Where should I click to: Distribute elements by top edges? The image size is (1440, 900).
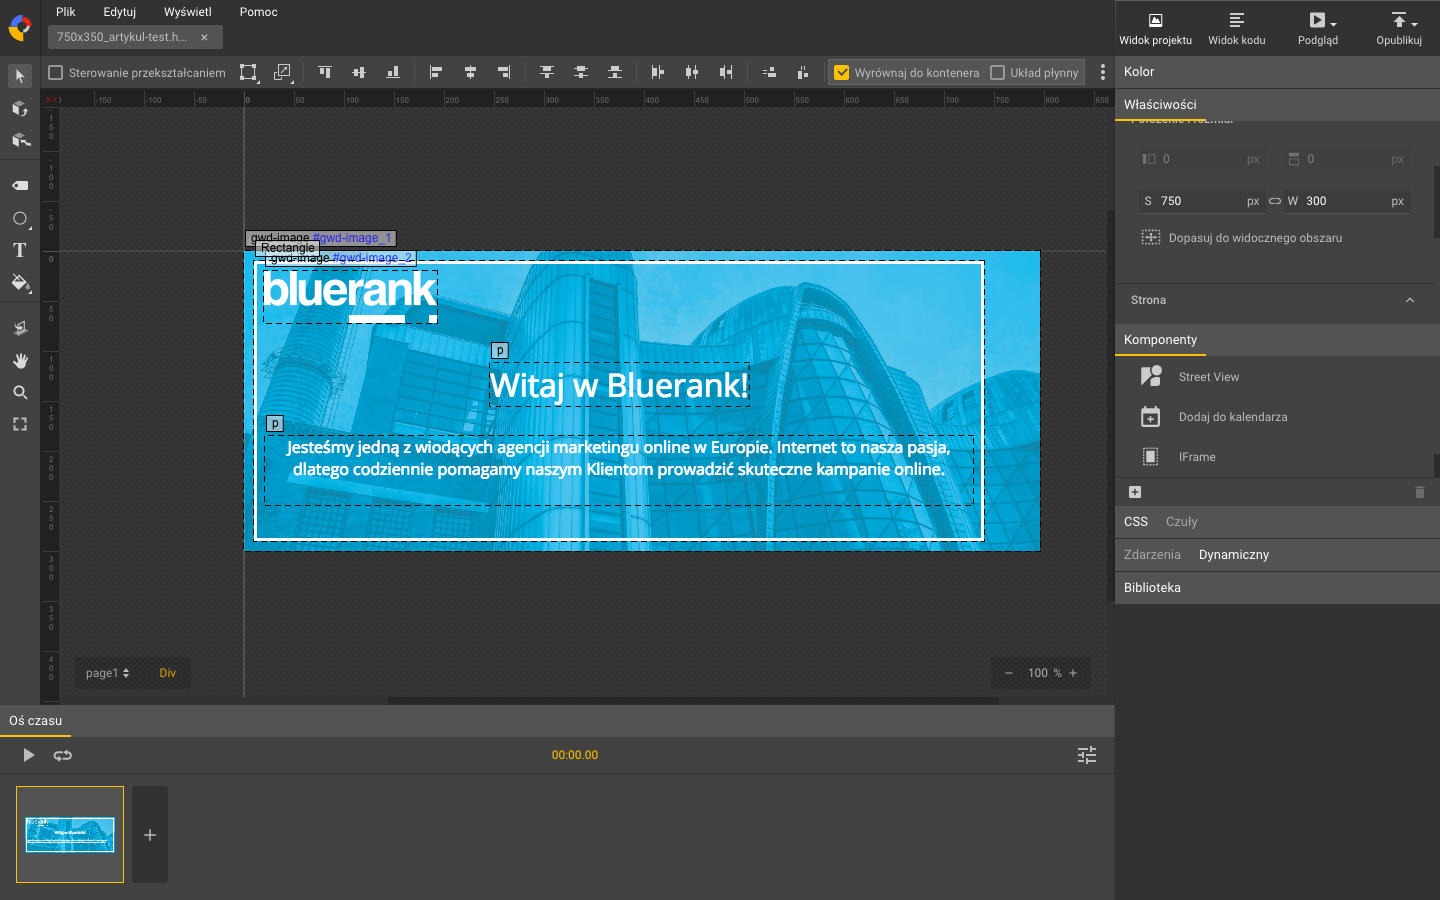click(x=547, y=72)
